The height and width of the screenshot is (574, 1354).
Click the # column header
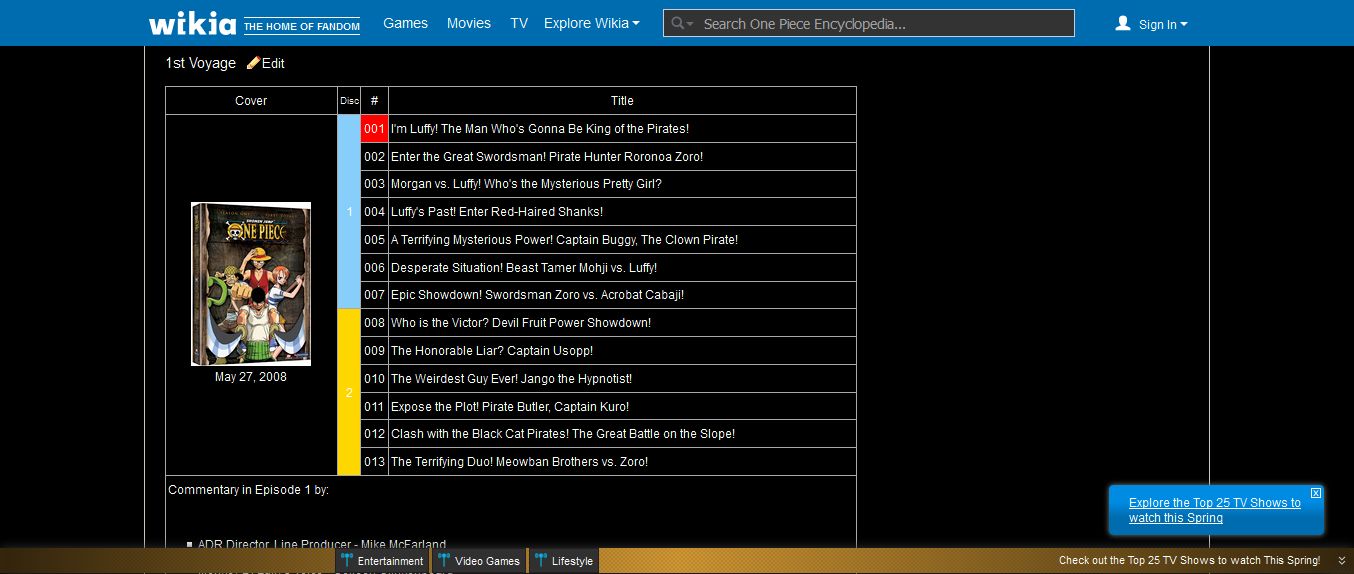coord(374,101)
